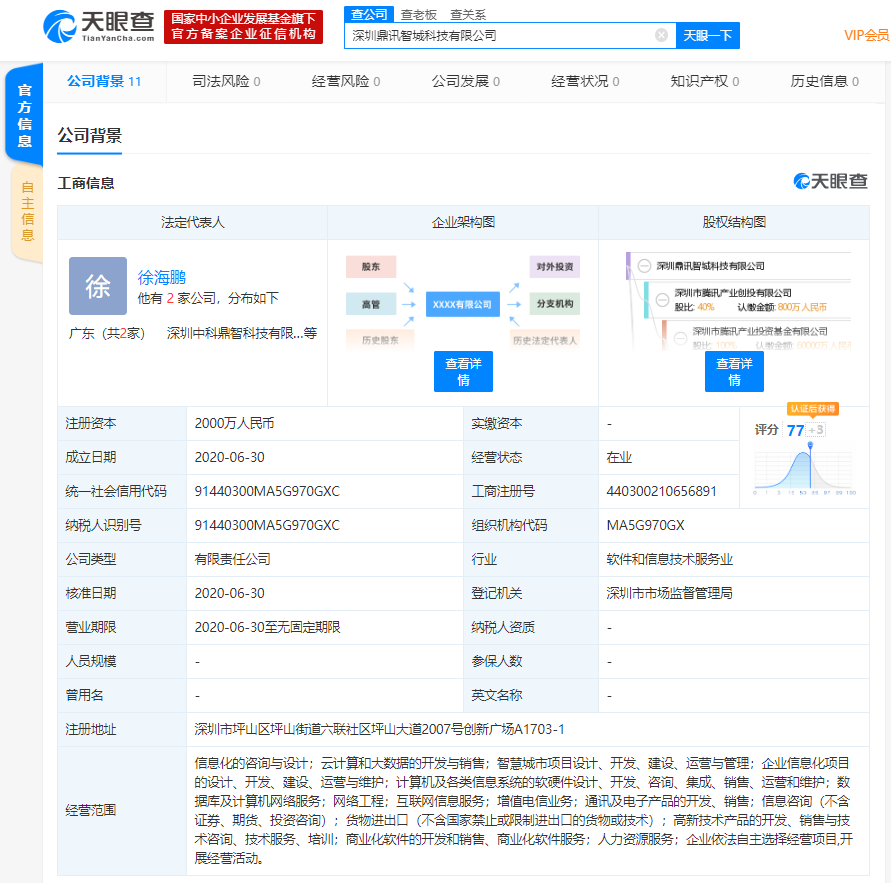The width and height of the screenshot is (891, 883).
Task: Click the 徐 avatar thumbnail
Action: (x=98, y=286)
